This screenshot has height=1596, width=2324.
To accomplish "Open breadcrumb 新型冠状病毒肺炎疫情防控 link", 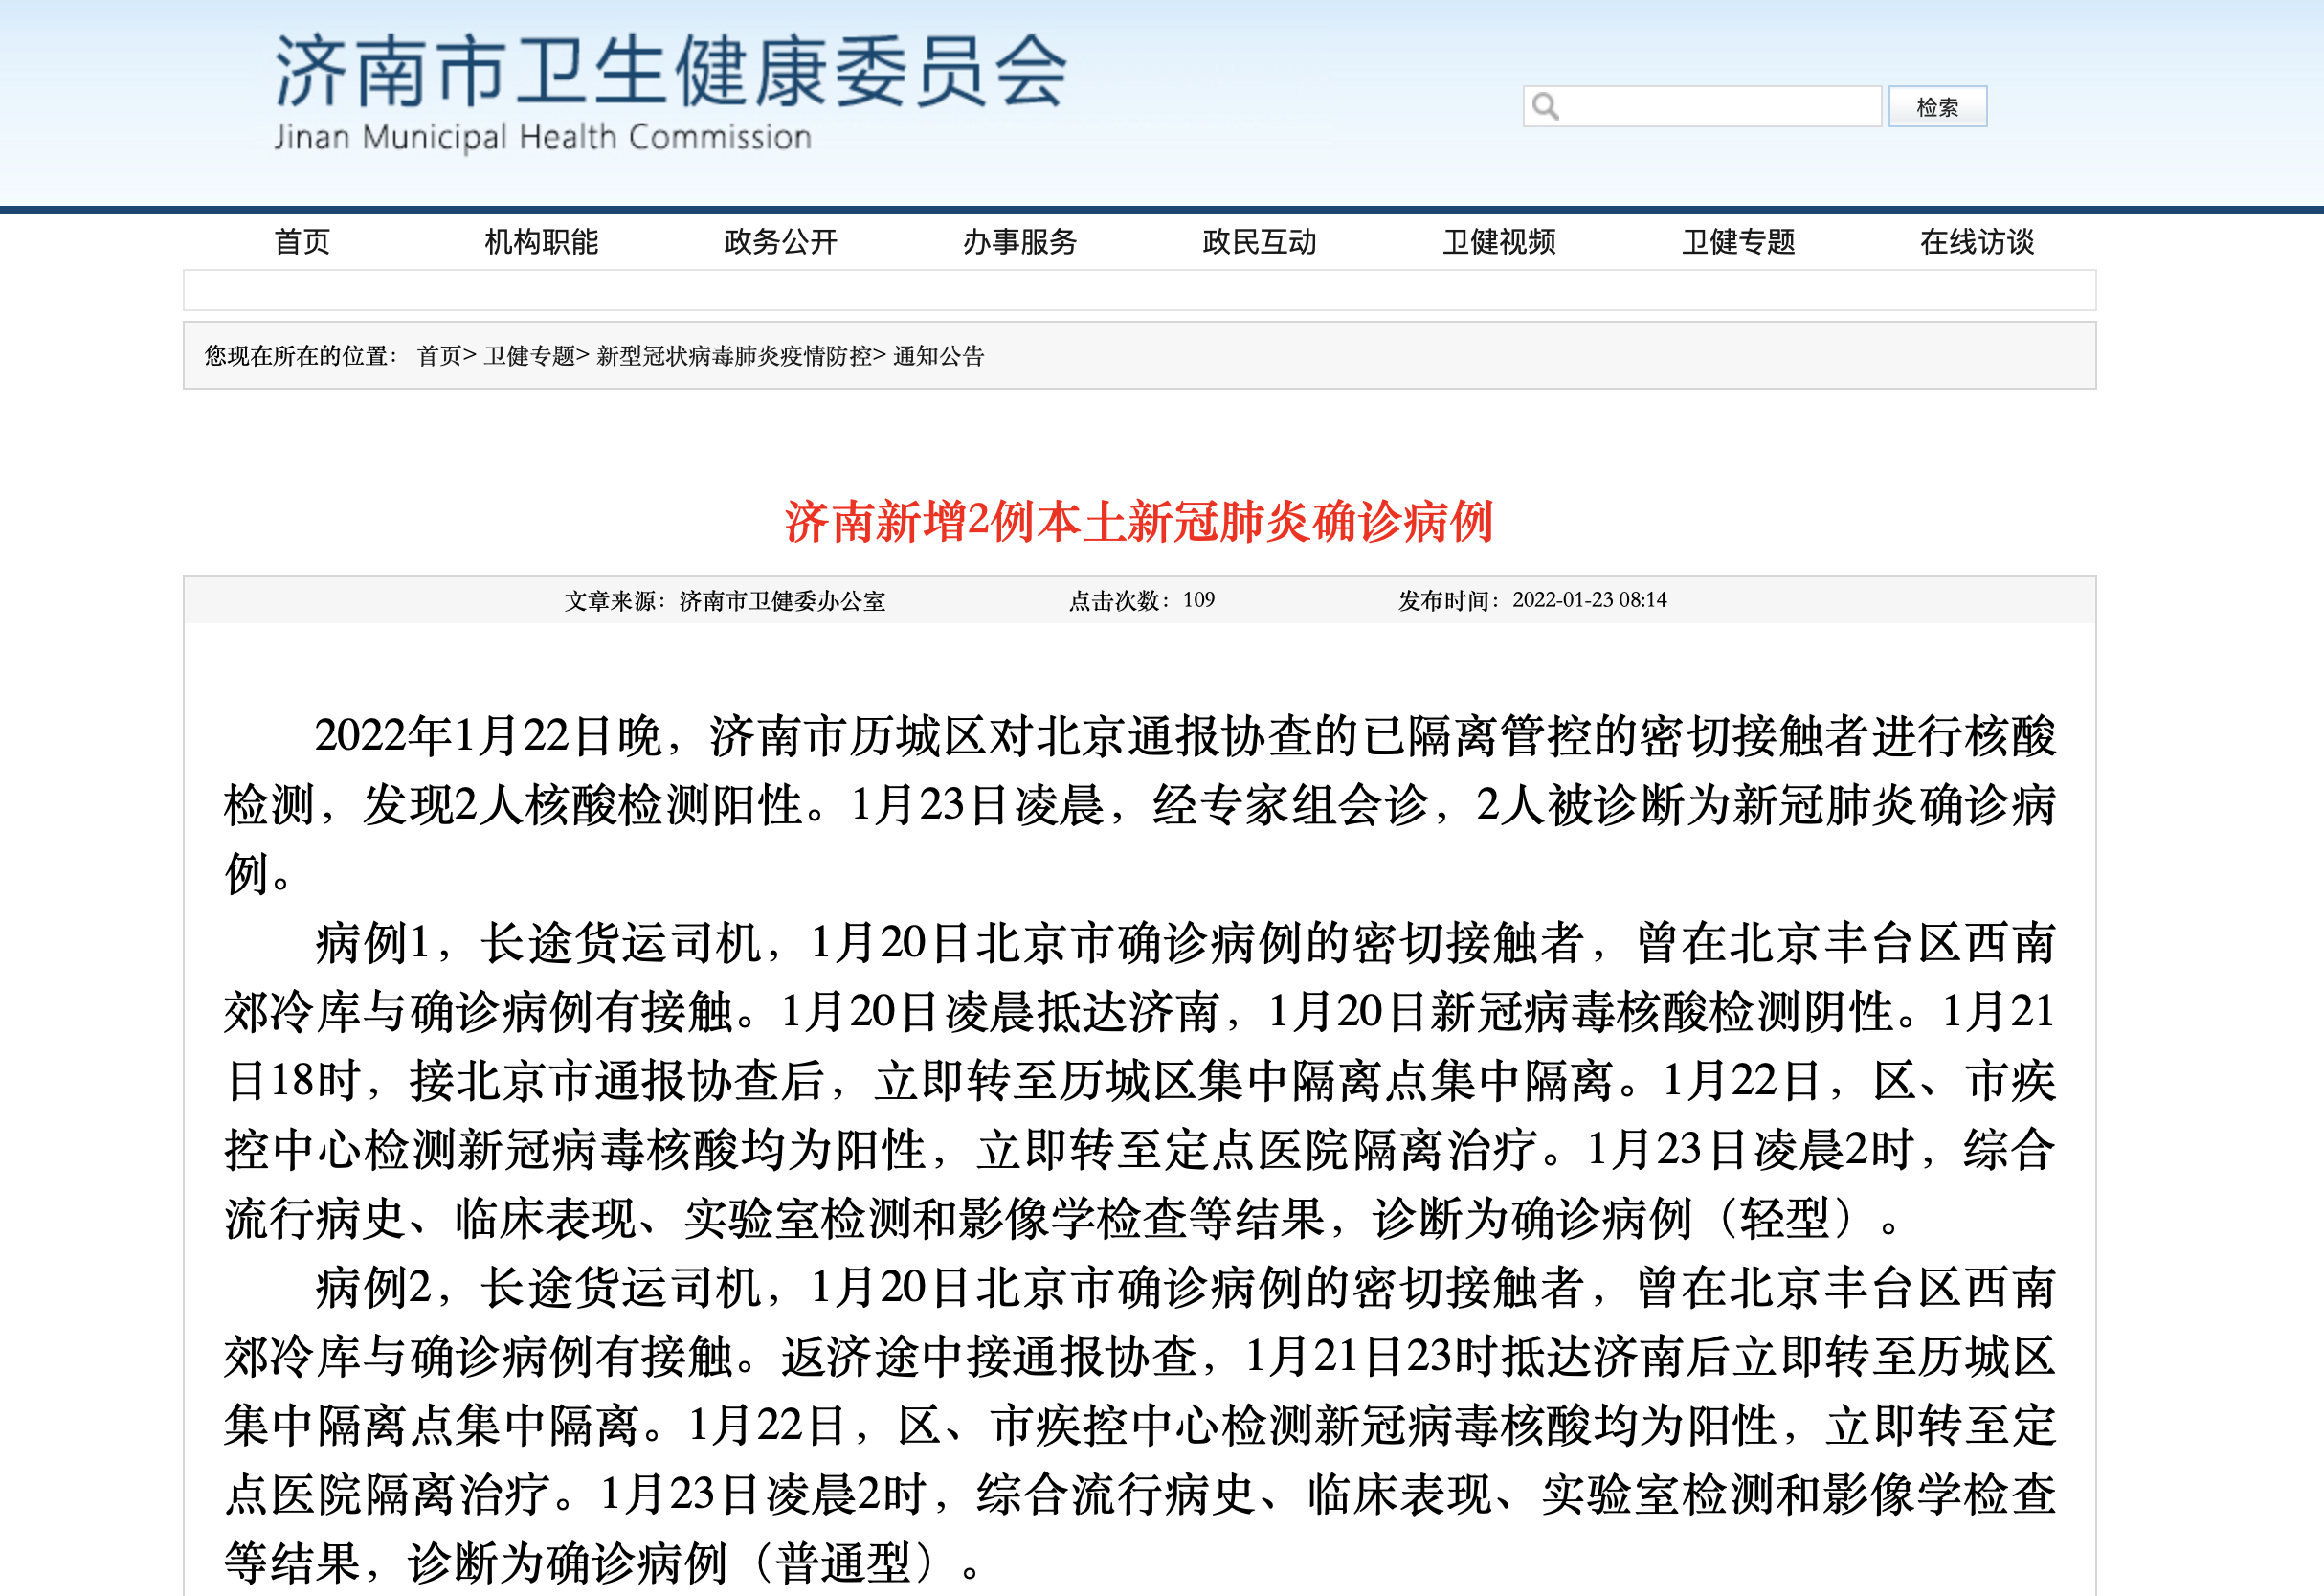I will click(x=733, y=356).
